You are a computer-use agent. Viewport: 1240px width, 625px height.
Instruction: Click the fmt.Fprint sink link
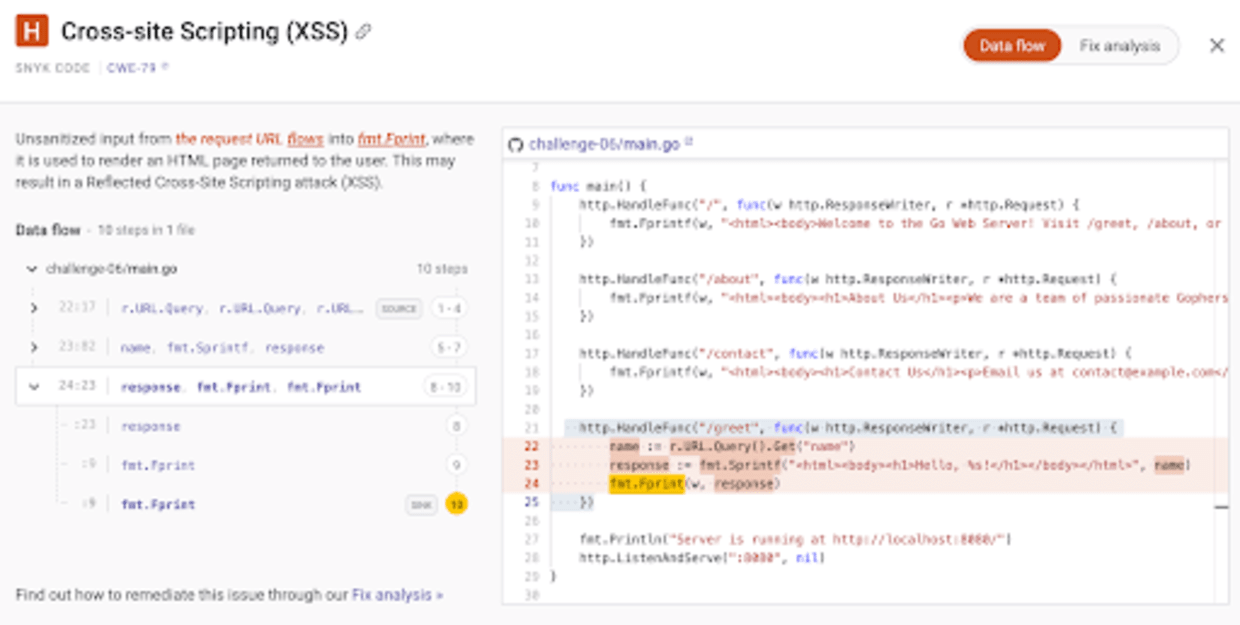point(391,139)
